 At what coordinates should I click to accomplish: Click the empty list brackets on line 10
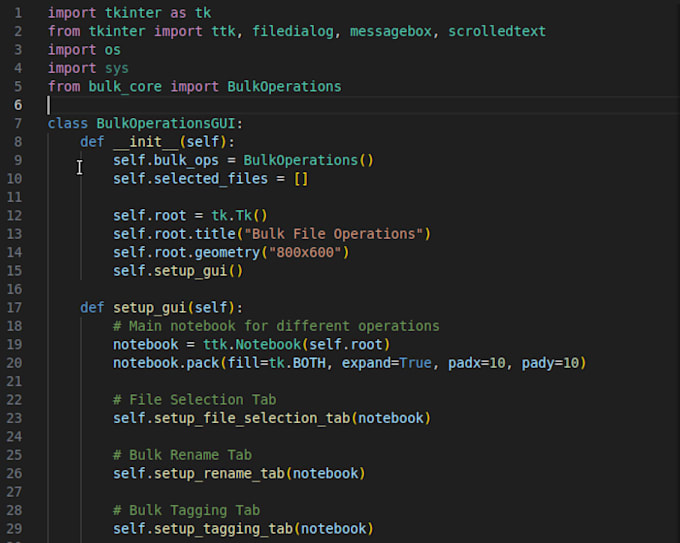coord(301,179)
